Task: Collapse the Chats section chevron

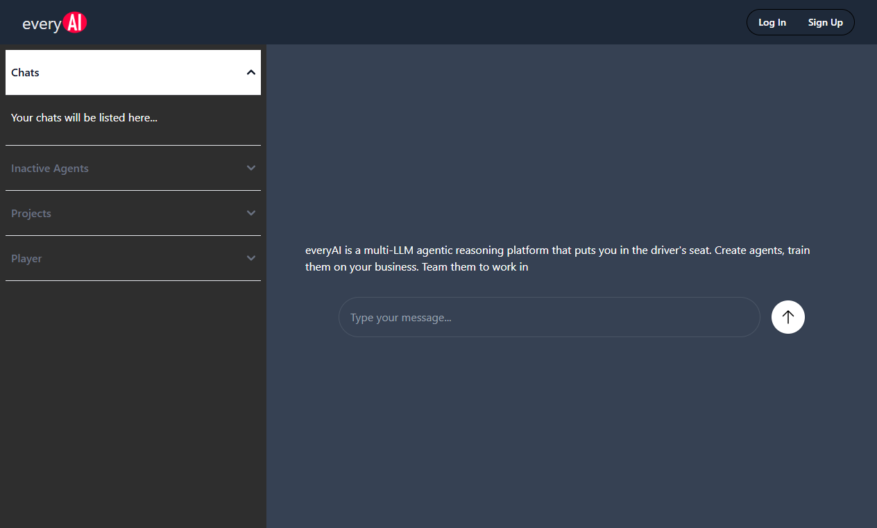Action: [251, 72]
